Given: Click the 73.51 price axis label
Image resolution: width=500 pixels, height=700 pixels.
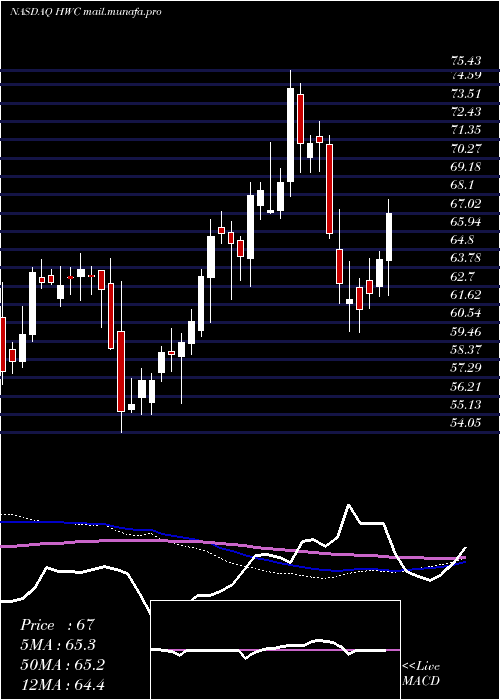Looking at the screenshot, I should (465, 93).
